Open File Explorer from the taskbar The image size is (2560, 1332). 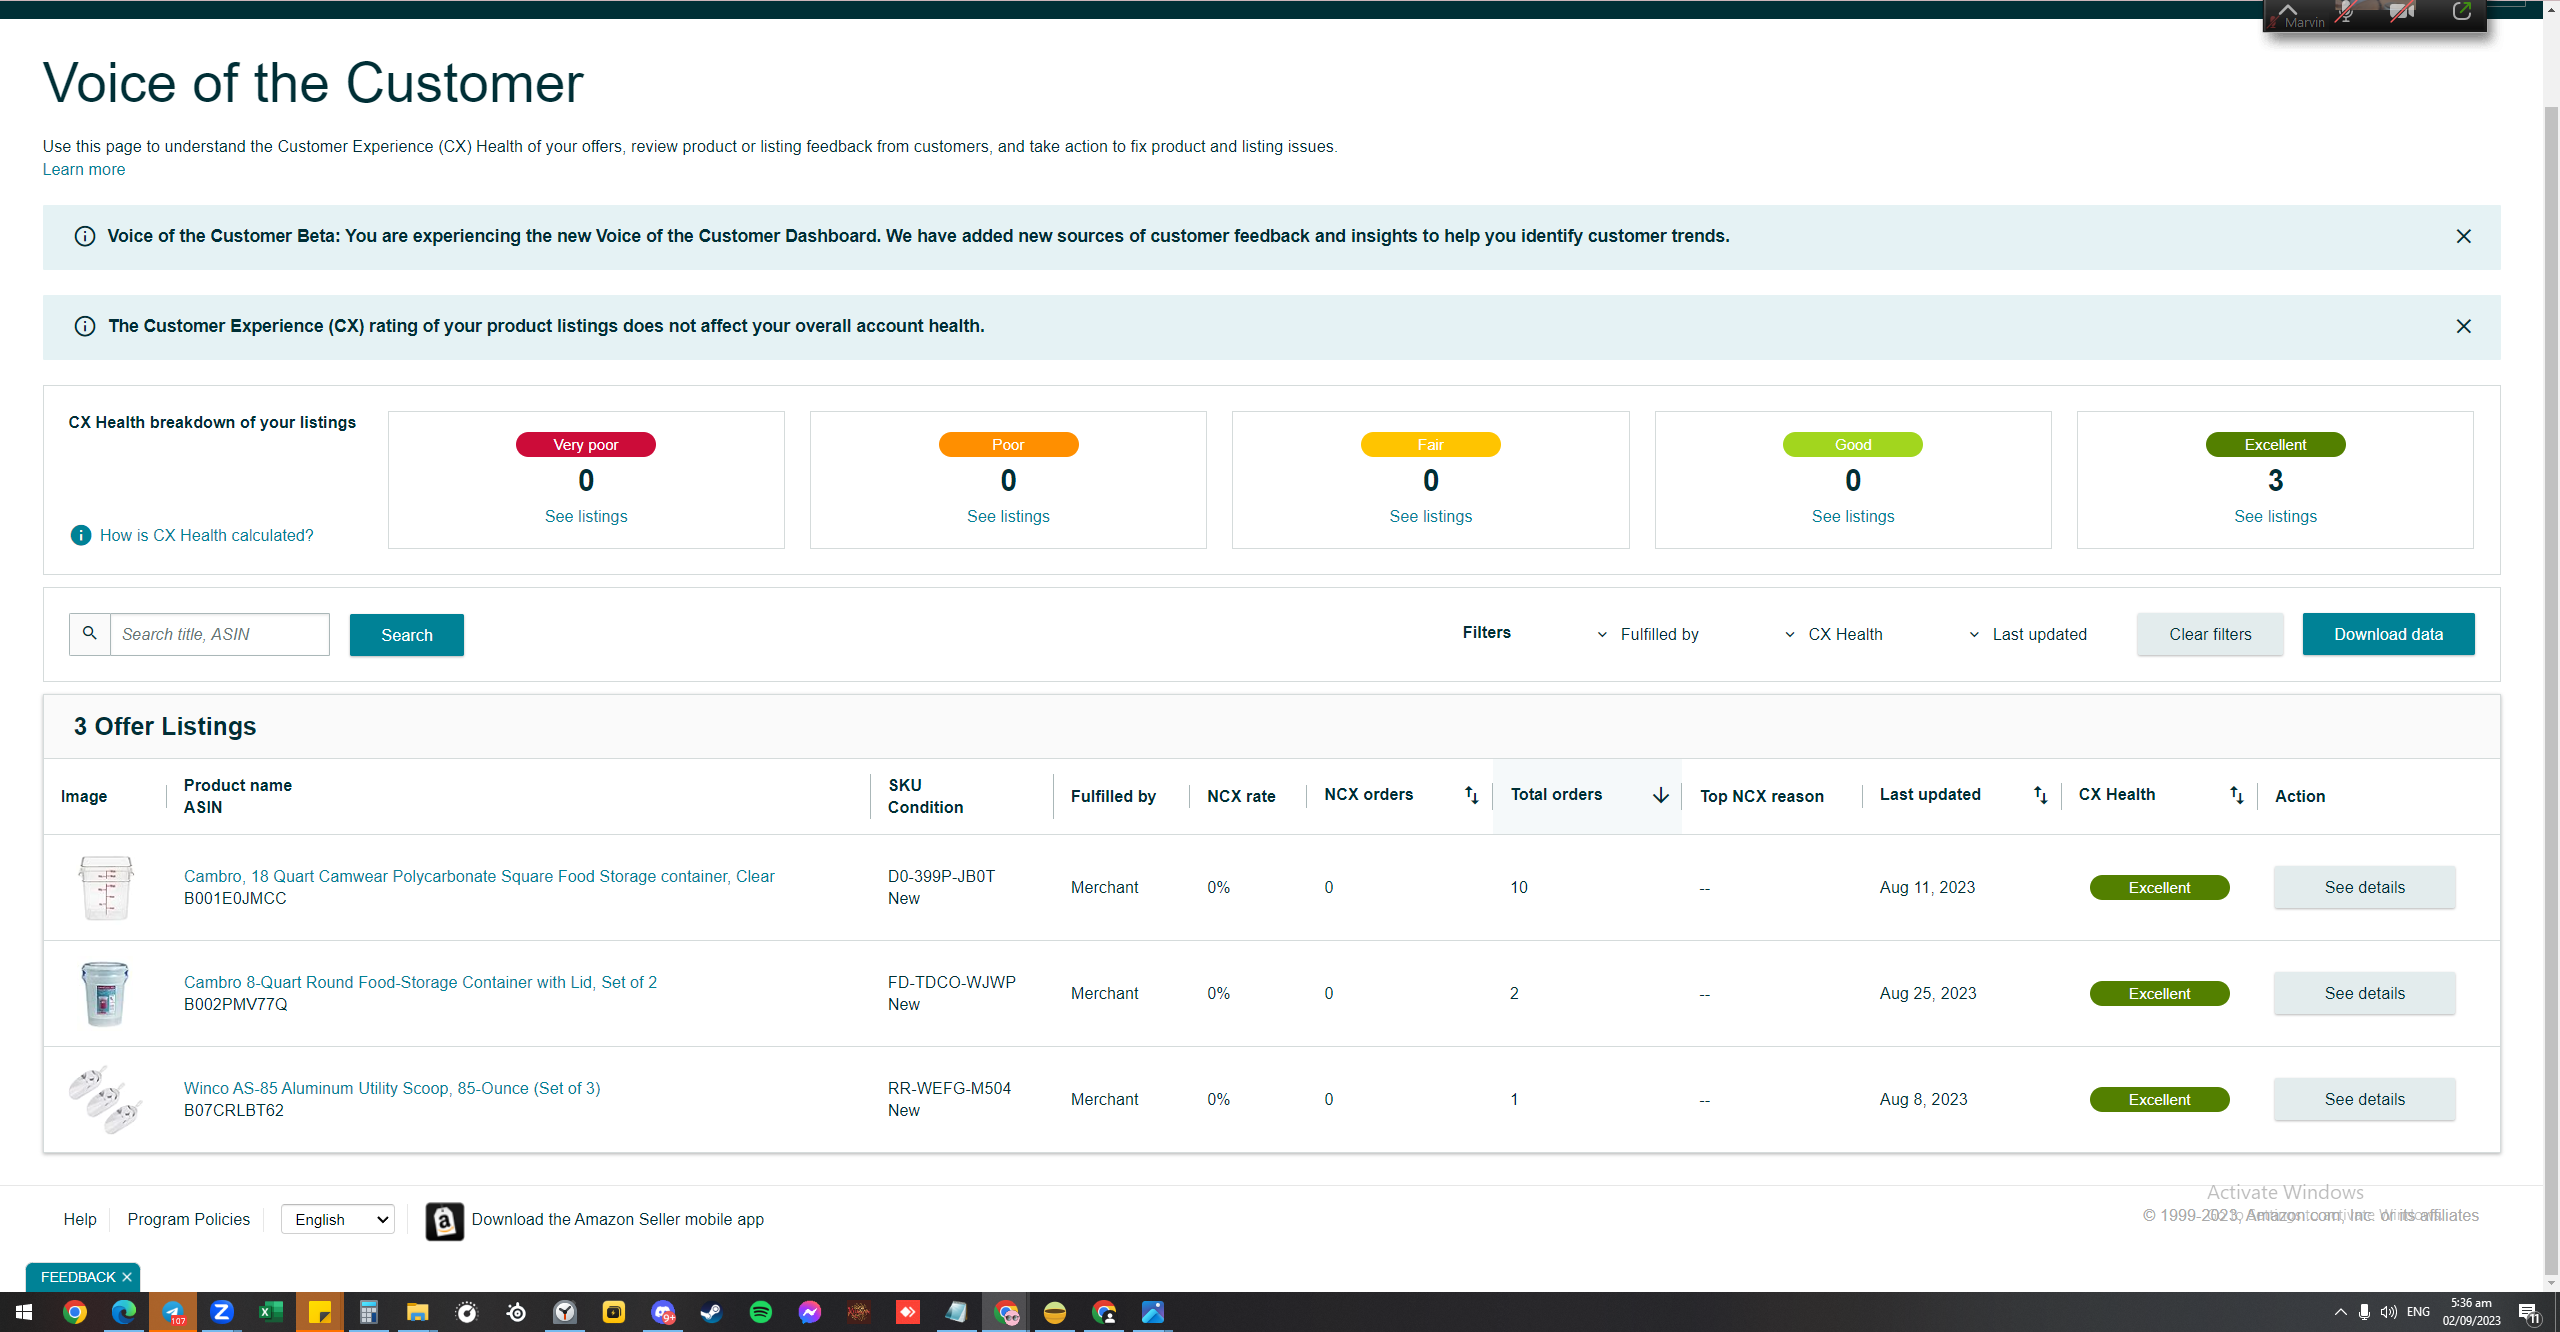pyautogui.click(x=418, y=1312)
